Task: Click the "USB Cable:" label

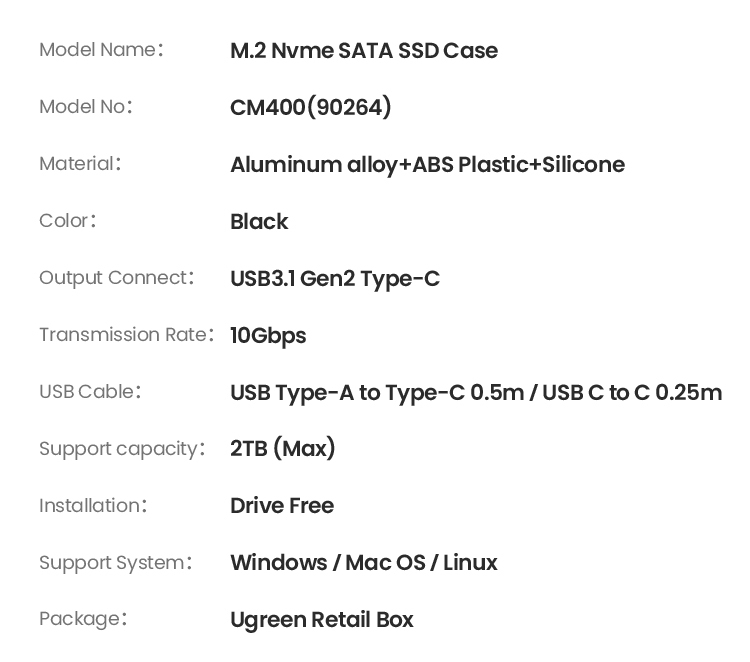Action: tap(90, 392)
